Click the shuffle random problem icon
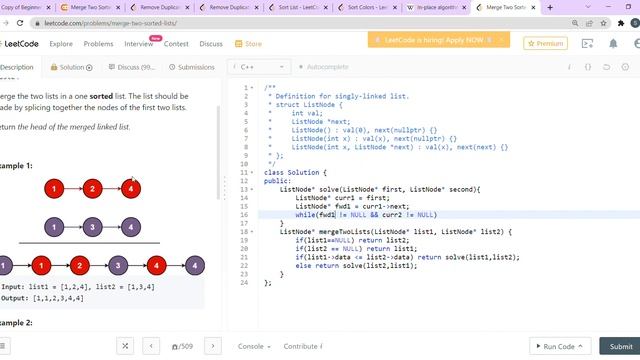This screenshot has height=360, width=640. point(125,346)
